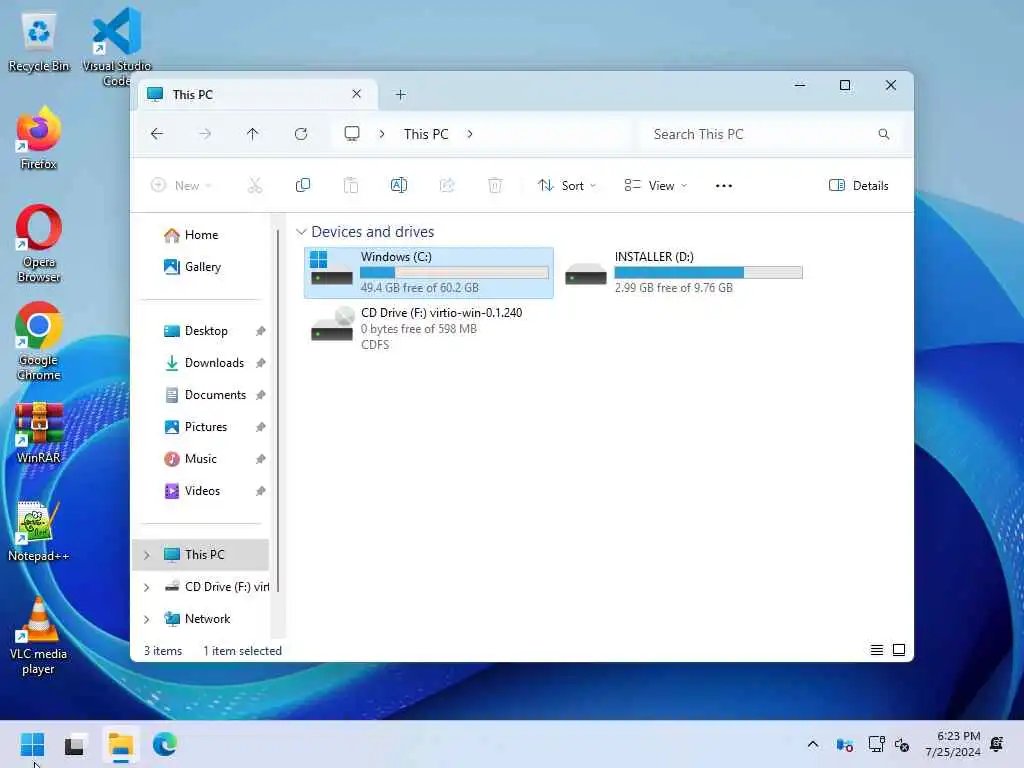The width and height of the screenshot is (1024, 768).
Task: Go forward with the right arrow
Action: [x=205, y=134]
